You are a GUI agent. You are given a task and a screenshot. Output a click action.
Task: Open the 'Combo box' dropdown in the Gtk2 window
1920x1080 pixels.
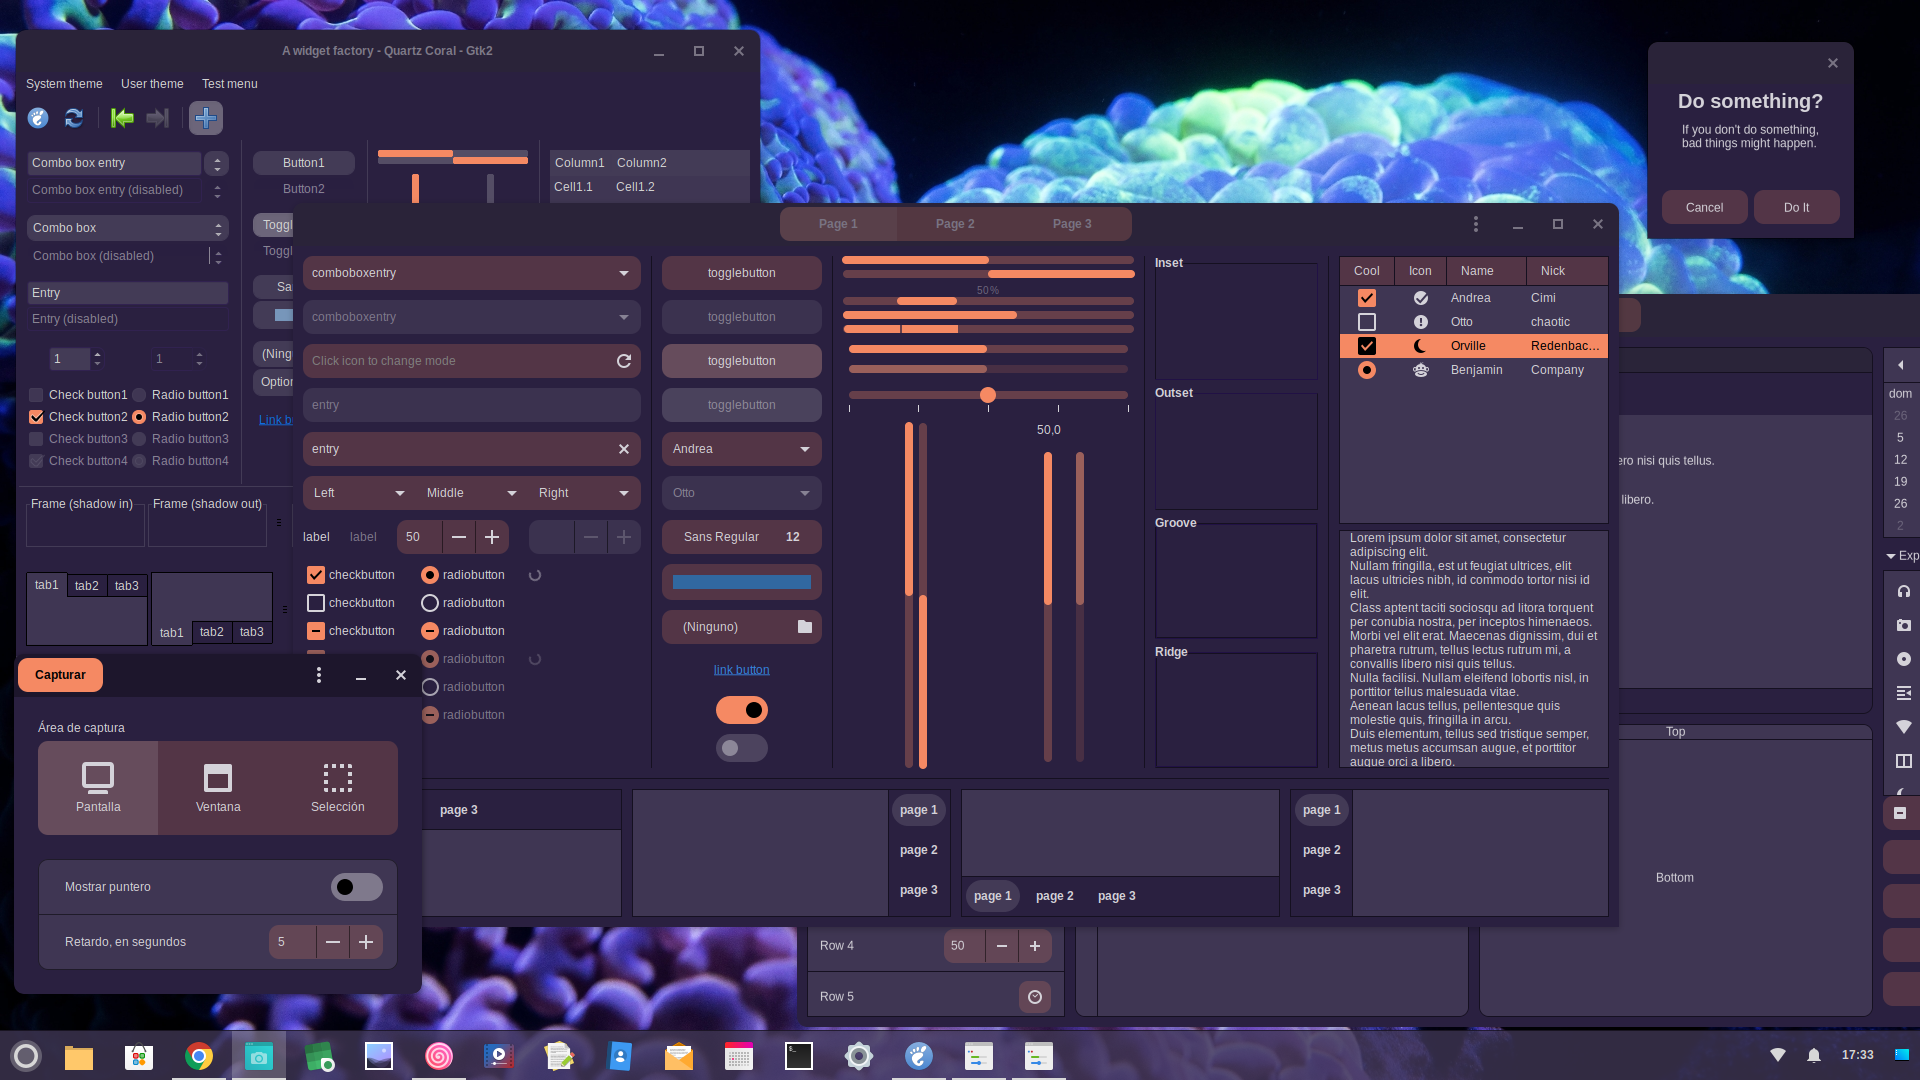click(x=128, y=228)
